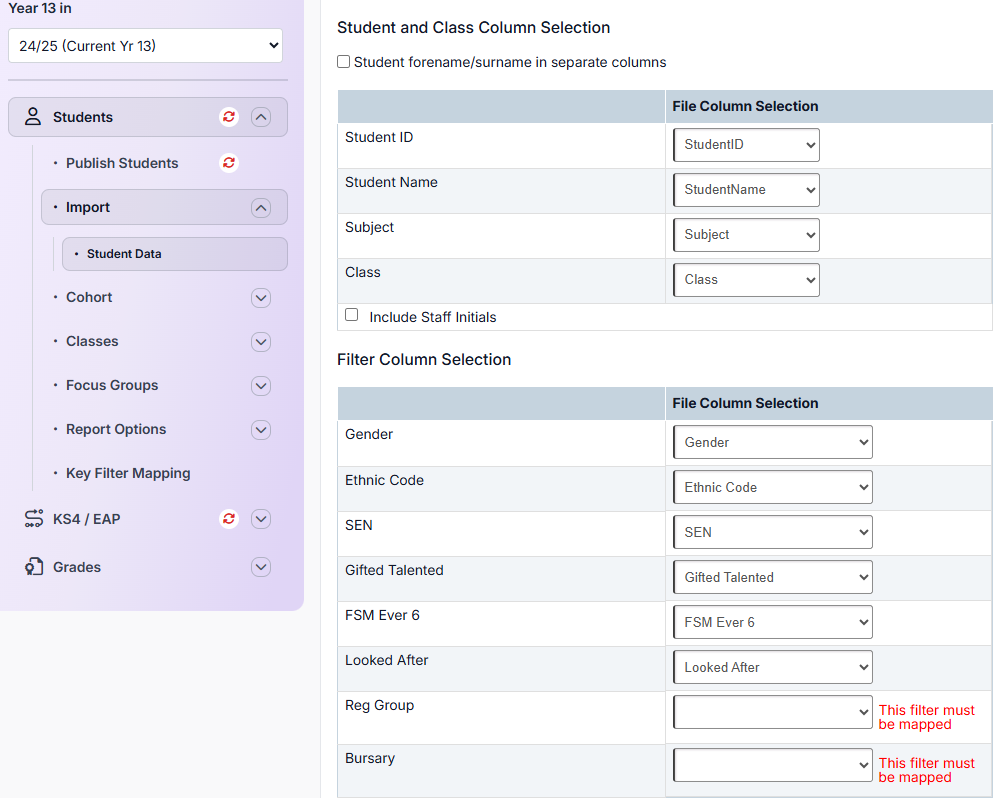Open the Reg Group mapping dropdown

[x=772, y=712]
